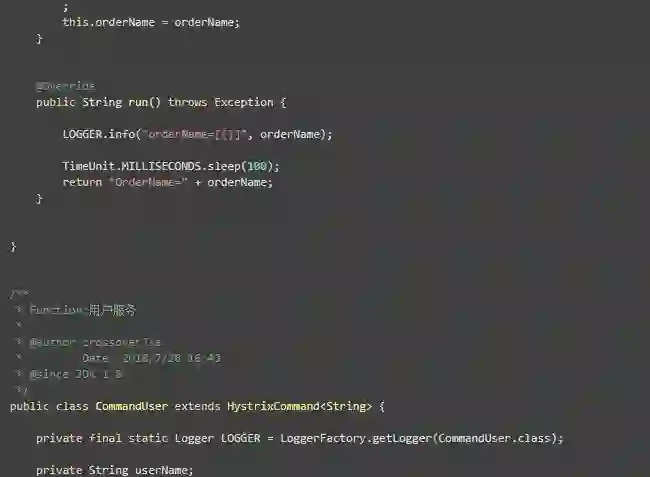This screenshot has width=650, height=477.
Task: Click the closing brace of run method
Action: point(39,199)
